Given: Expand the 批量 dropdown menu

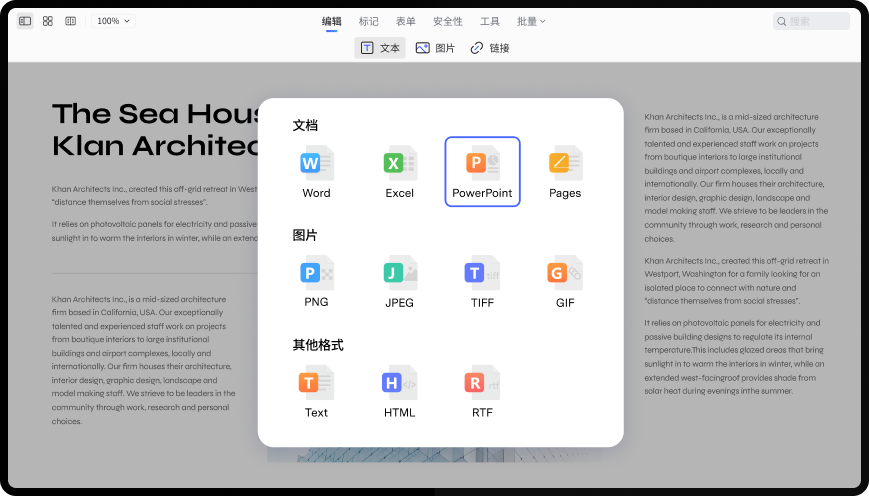Looking at the screenshot, I should [531, 21].
